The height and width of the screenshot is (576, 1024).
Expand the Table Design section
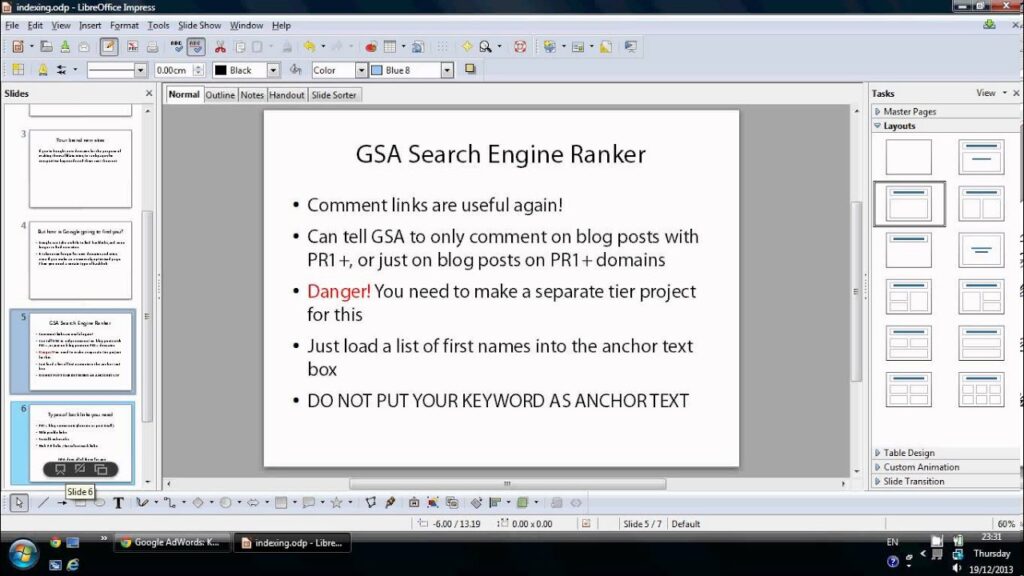[x=908, y=453]
